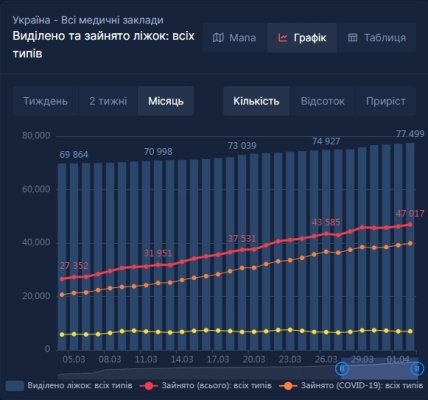Image resolution: width=428 pixels, height=400 pixels.
Task: Click the last blue bar labeled 77 499
Action: (x=410, y=247)
